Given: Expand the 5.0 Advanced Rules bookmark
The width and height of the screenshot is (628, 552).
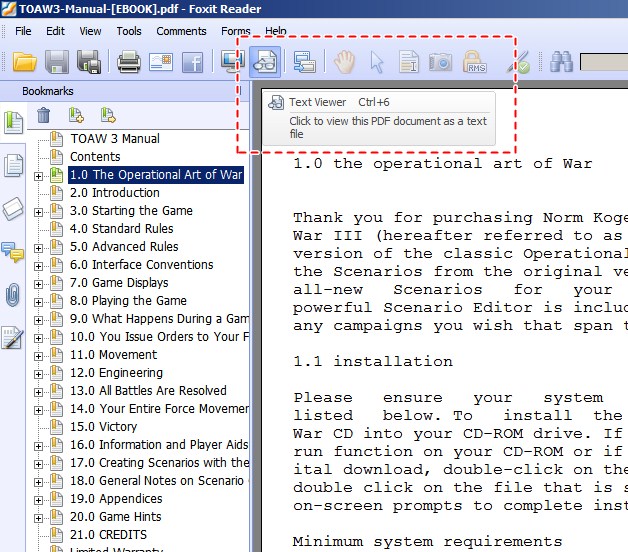Looking at the screenshot, I should tap(38, 248).
